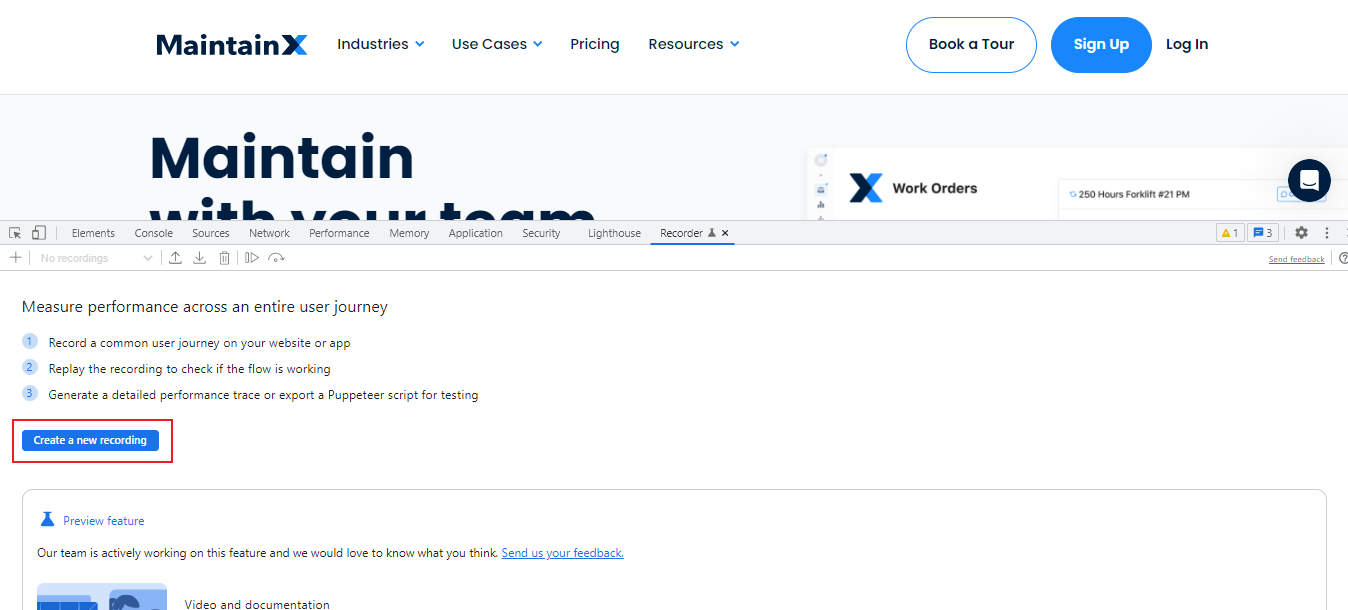Open the 'No recordings' dropdown
Screen dimensions: 1348x610
point(96,258)
